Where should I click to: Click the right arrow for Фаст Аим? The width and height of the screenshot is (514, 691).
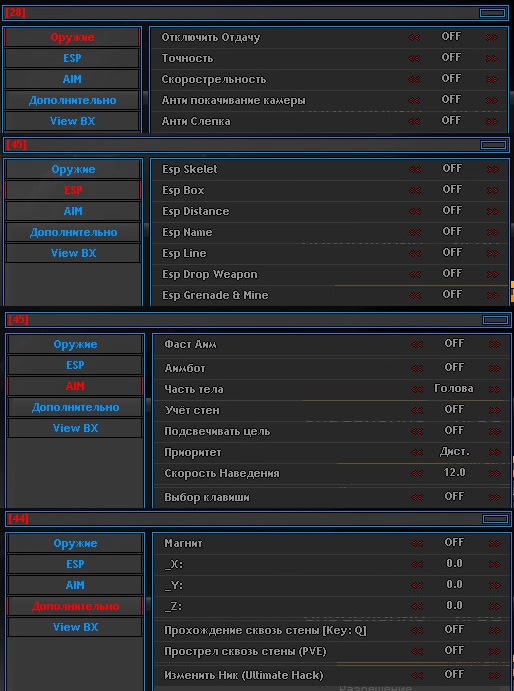click(x=494, y=344)
